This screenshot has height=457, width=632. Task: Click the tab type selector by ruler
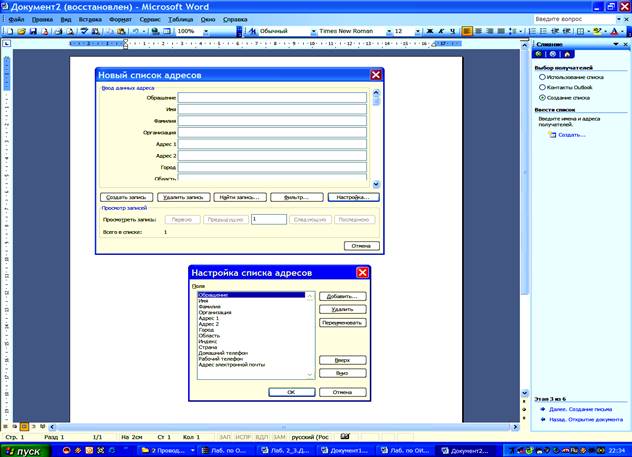click(6, 44)
